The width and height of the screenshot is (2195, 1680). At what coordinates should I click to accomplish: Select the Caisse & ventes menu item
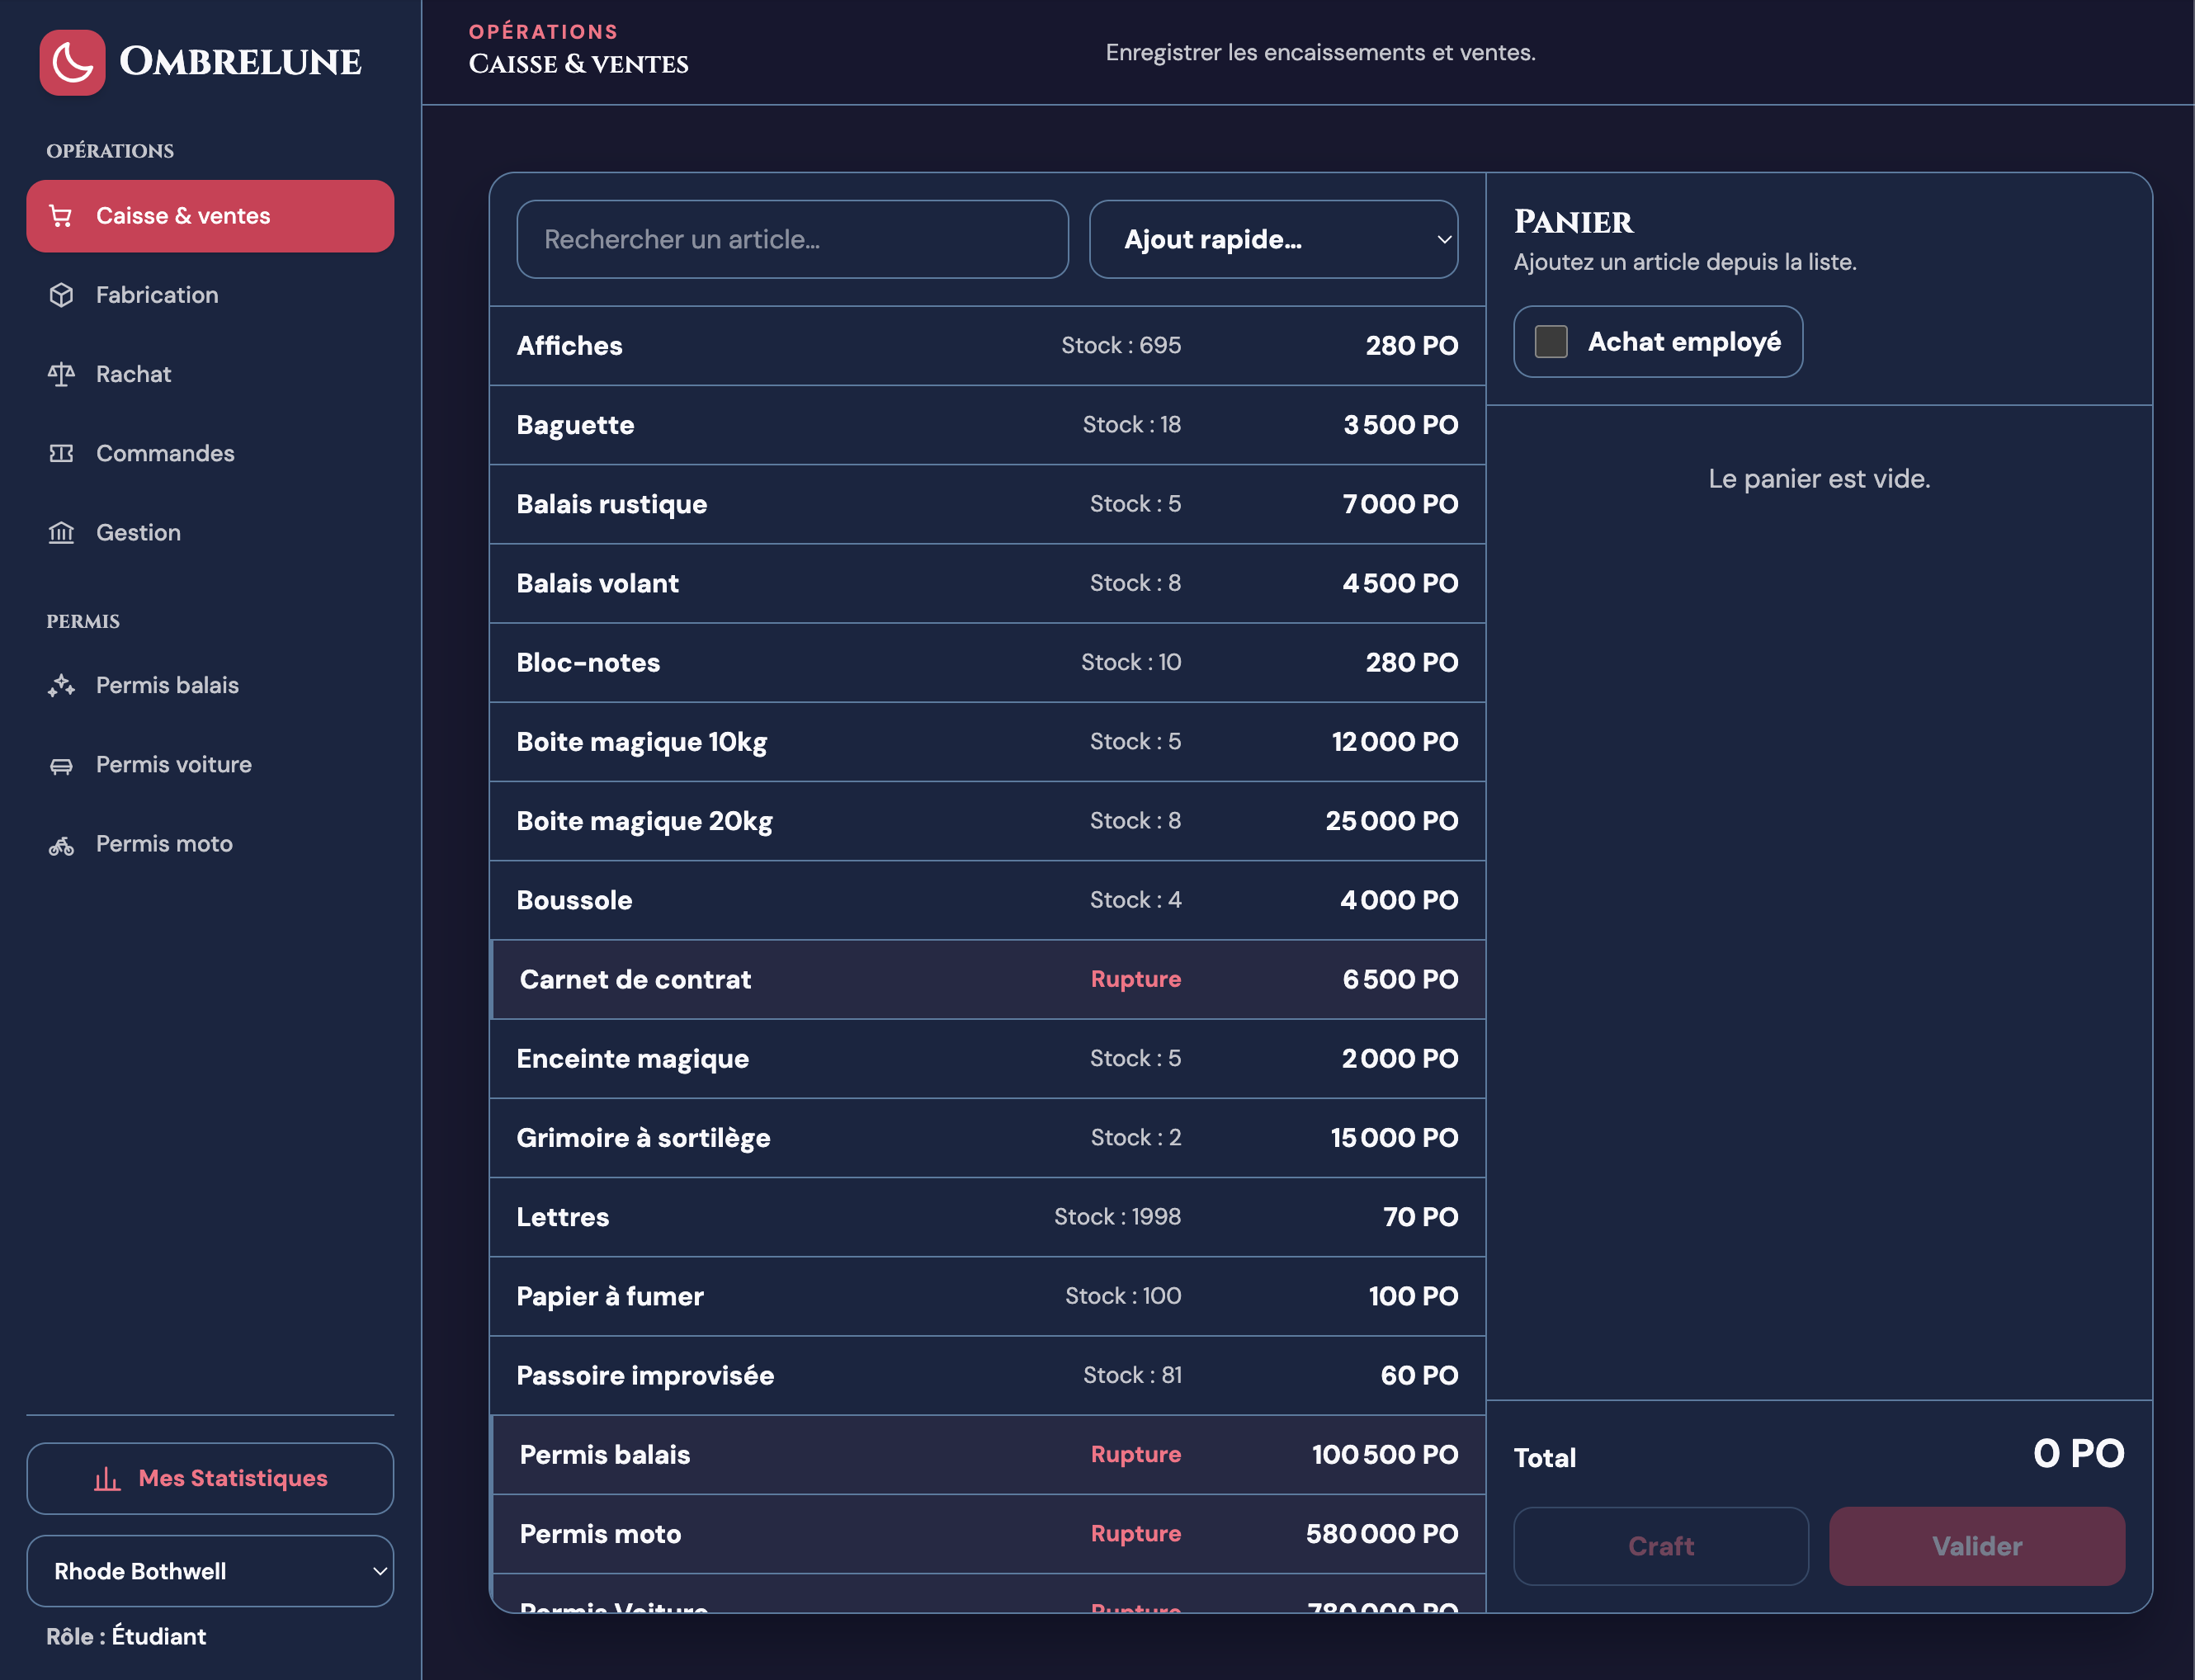(x=210, y=216)
